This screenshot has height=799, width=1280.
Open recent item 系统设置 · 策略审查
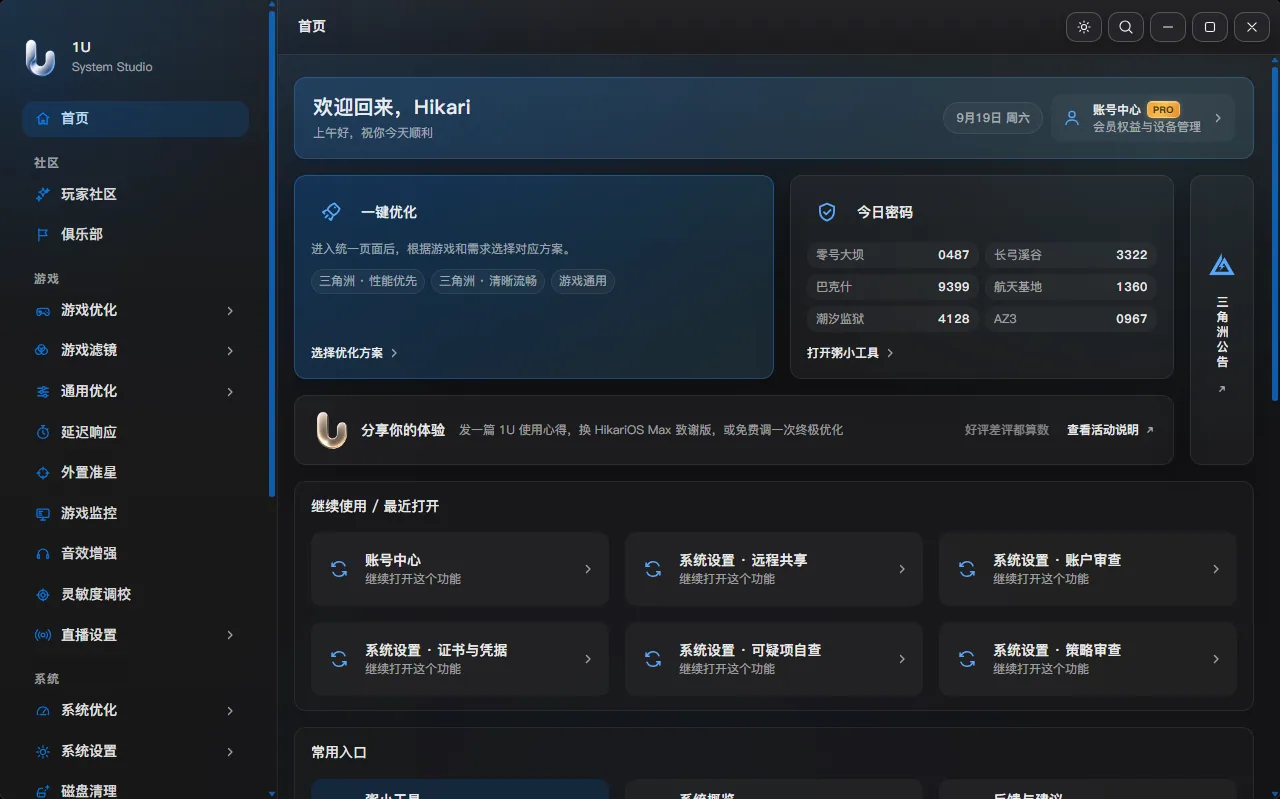tap(1088, 659)
